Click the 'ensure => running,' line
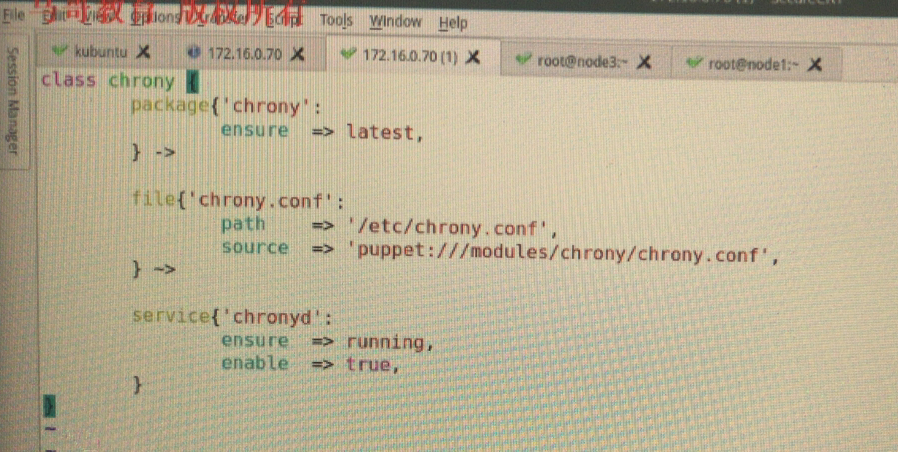The width and height of the screenshot is (898, 452). point(327,342)
